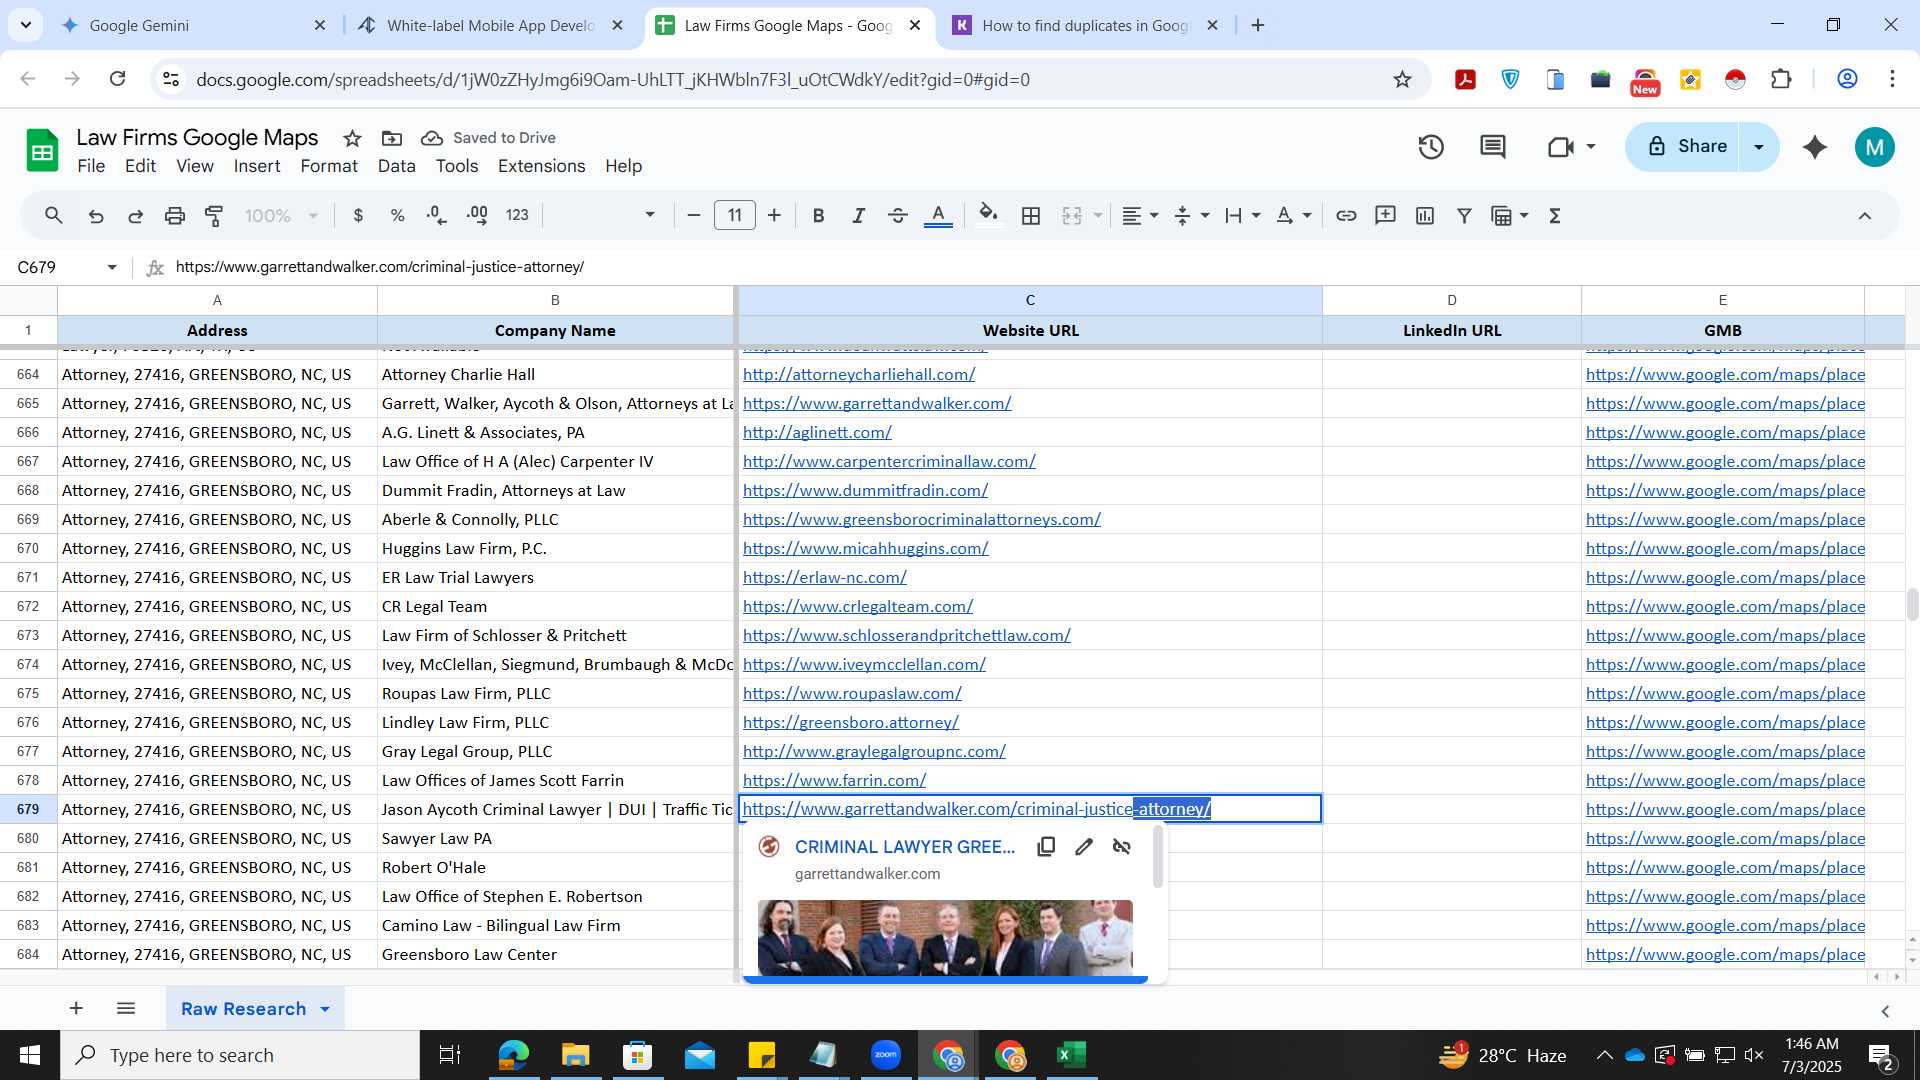
Task: Open the attorneycharliehall.com link
Action: pos(859,374)
